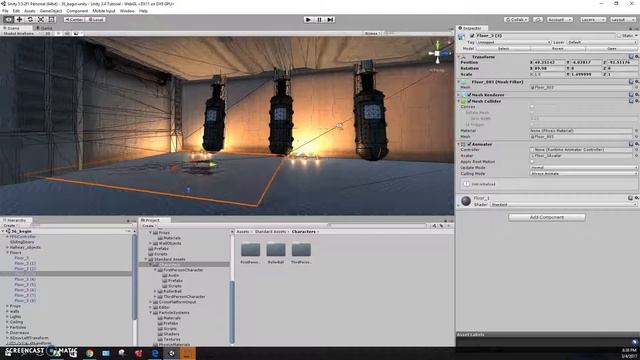
Task: Select the Rotate tool in toolbar
Action: click(x=30, y=20)
